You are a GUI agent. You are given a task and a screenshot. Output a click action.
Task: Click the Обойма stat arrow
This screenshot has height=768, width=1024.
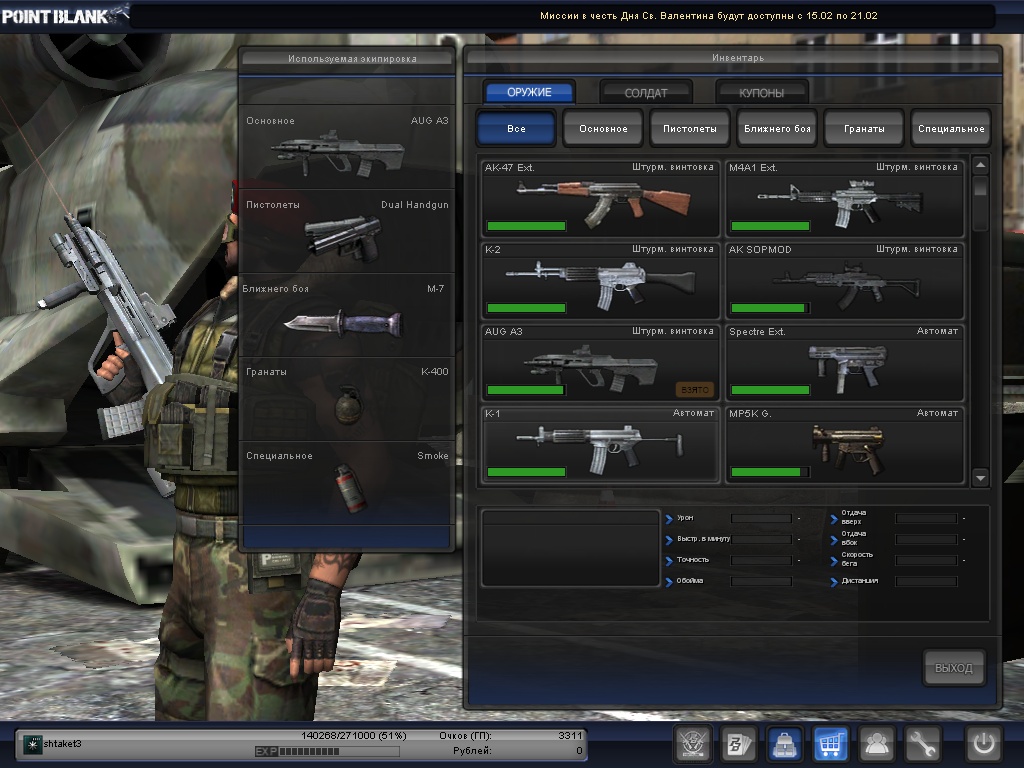tap(669, 582)
